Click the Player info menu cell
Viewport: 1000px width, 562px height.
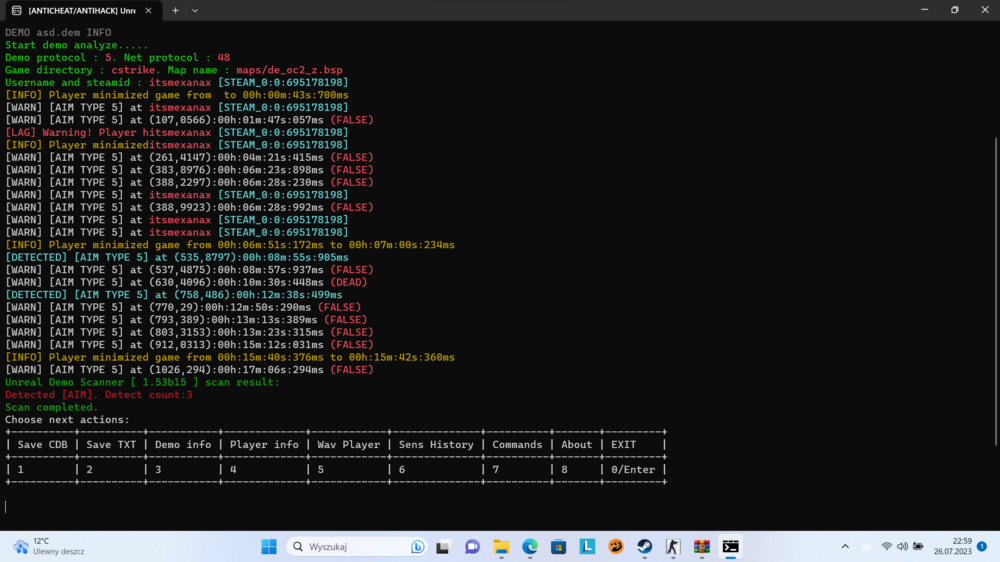[264, 445]
